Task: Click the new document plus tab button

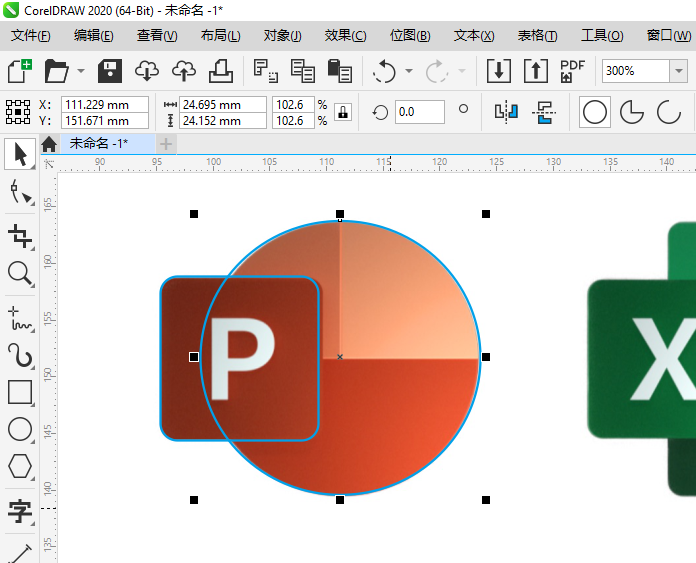Action: (x=166, y=144)
